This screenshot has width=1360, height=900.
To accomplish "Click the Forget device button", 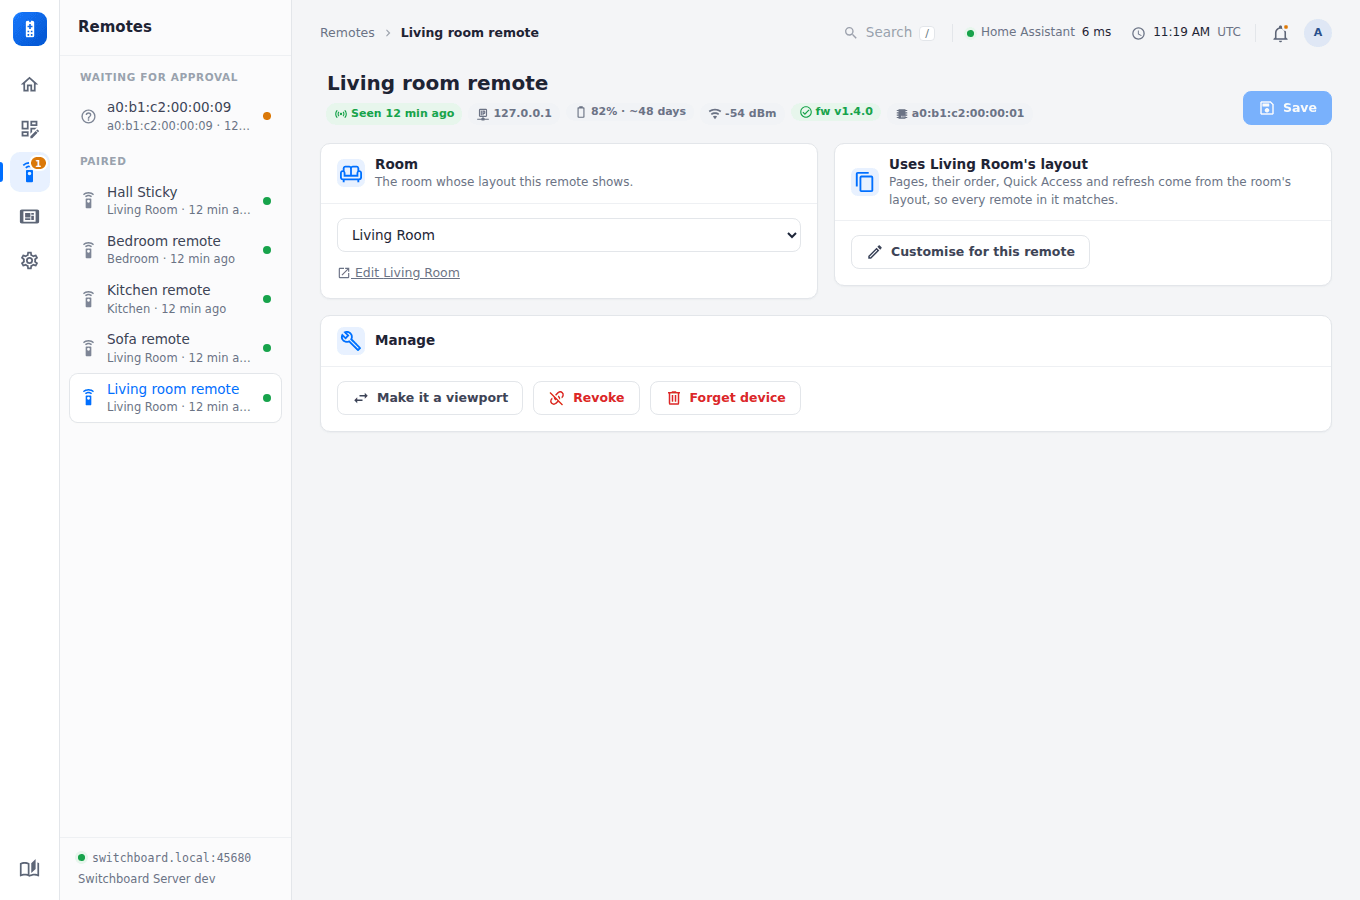I will click(725, 398).
